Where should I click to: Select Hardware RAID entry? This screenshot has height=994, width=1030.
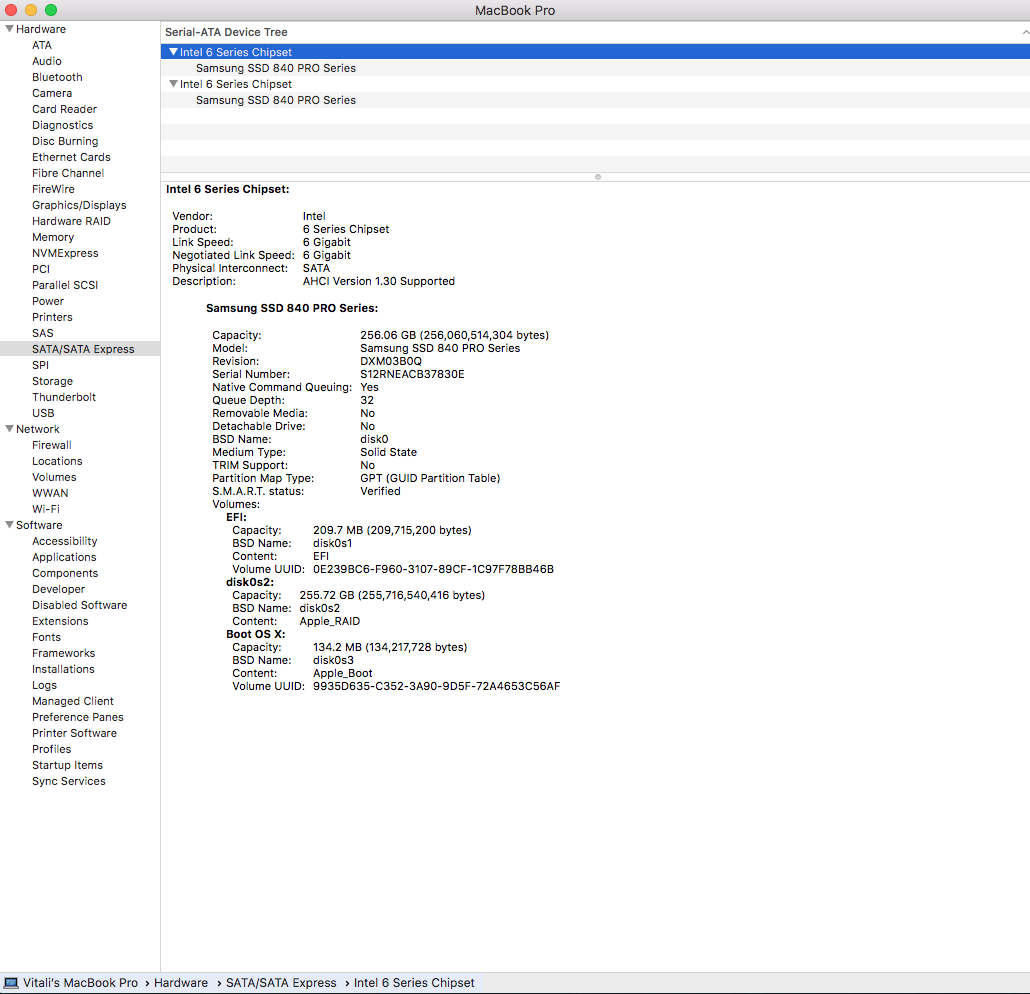[71, 221]
